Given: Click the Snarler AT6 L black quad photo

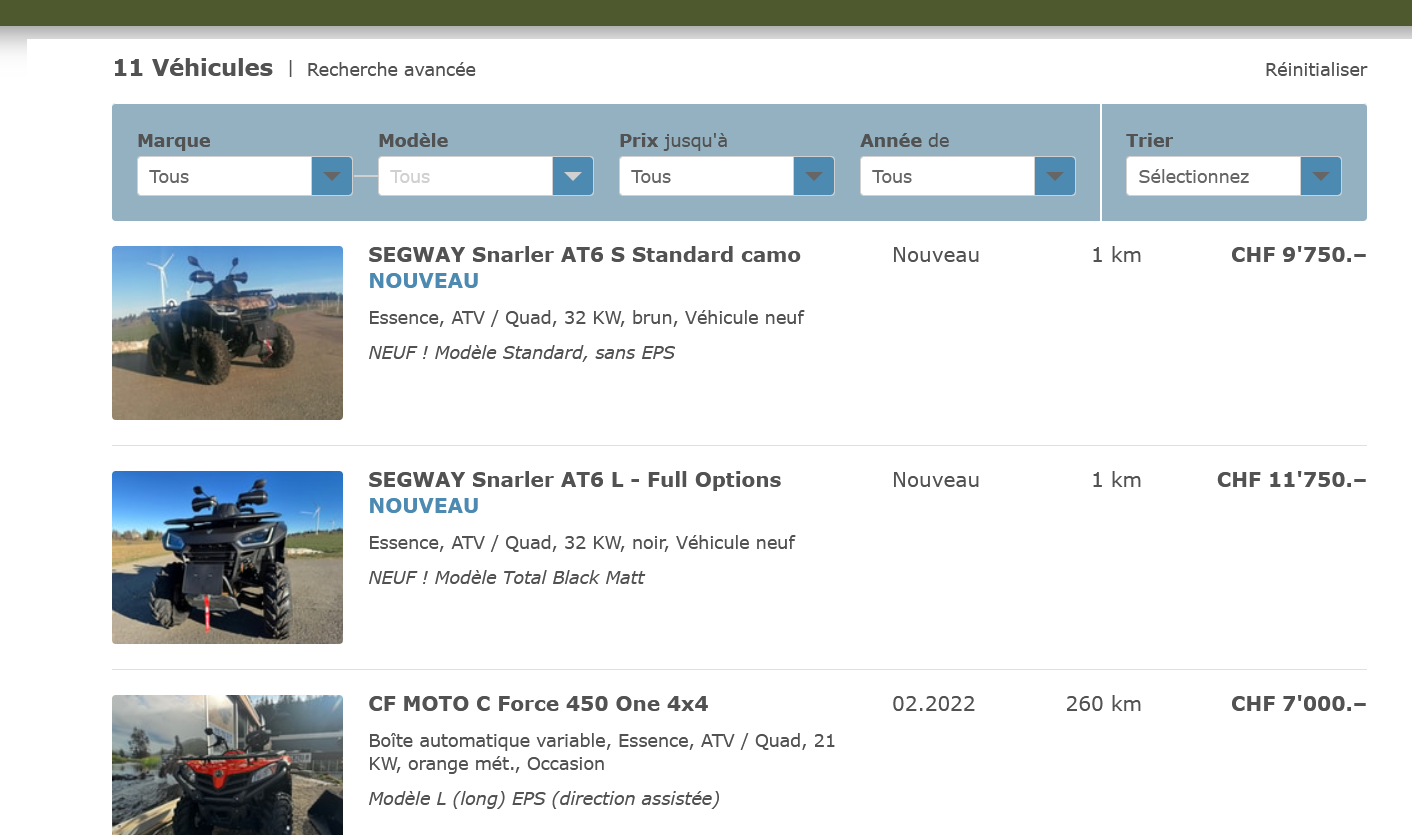Looking at the screenshot, I should point(227,558).
